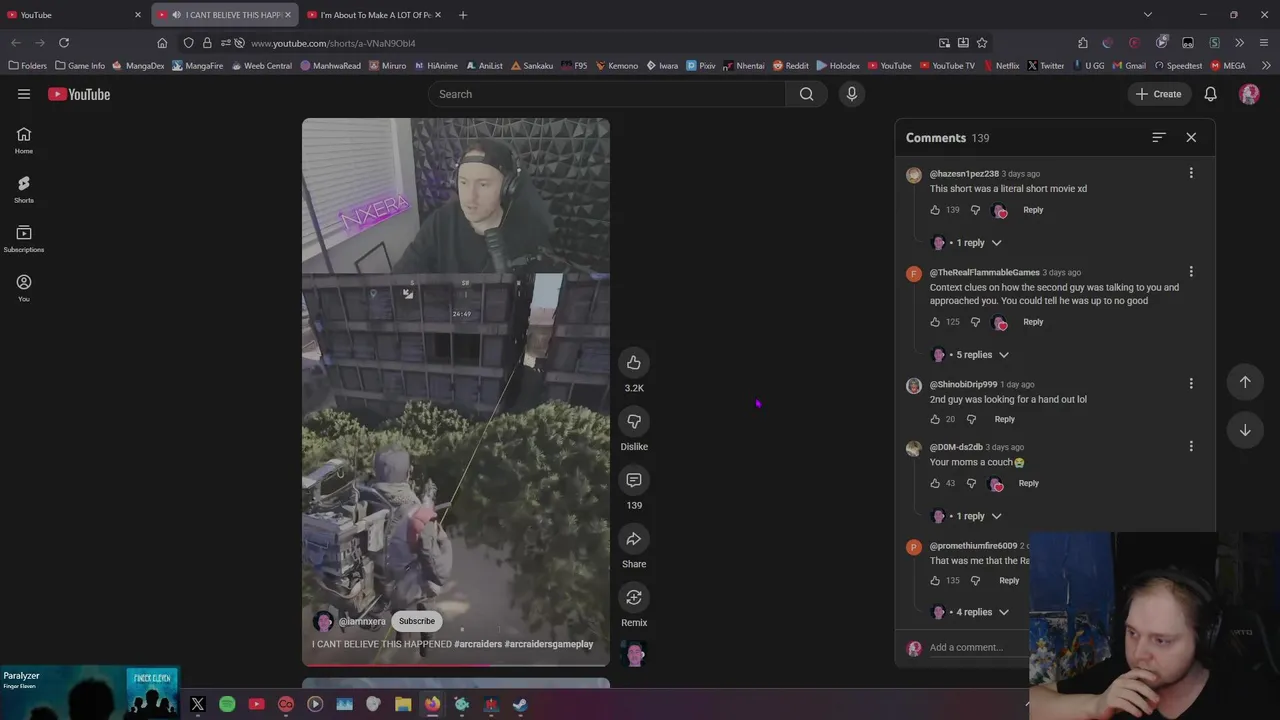Seek on the short's red progress bar

pyautogui.click(x=456, y=665)
